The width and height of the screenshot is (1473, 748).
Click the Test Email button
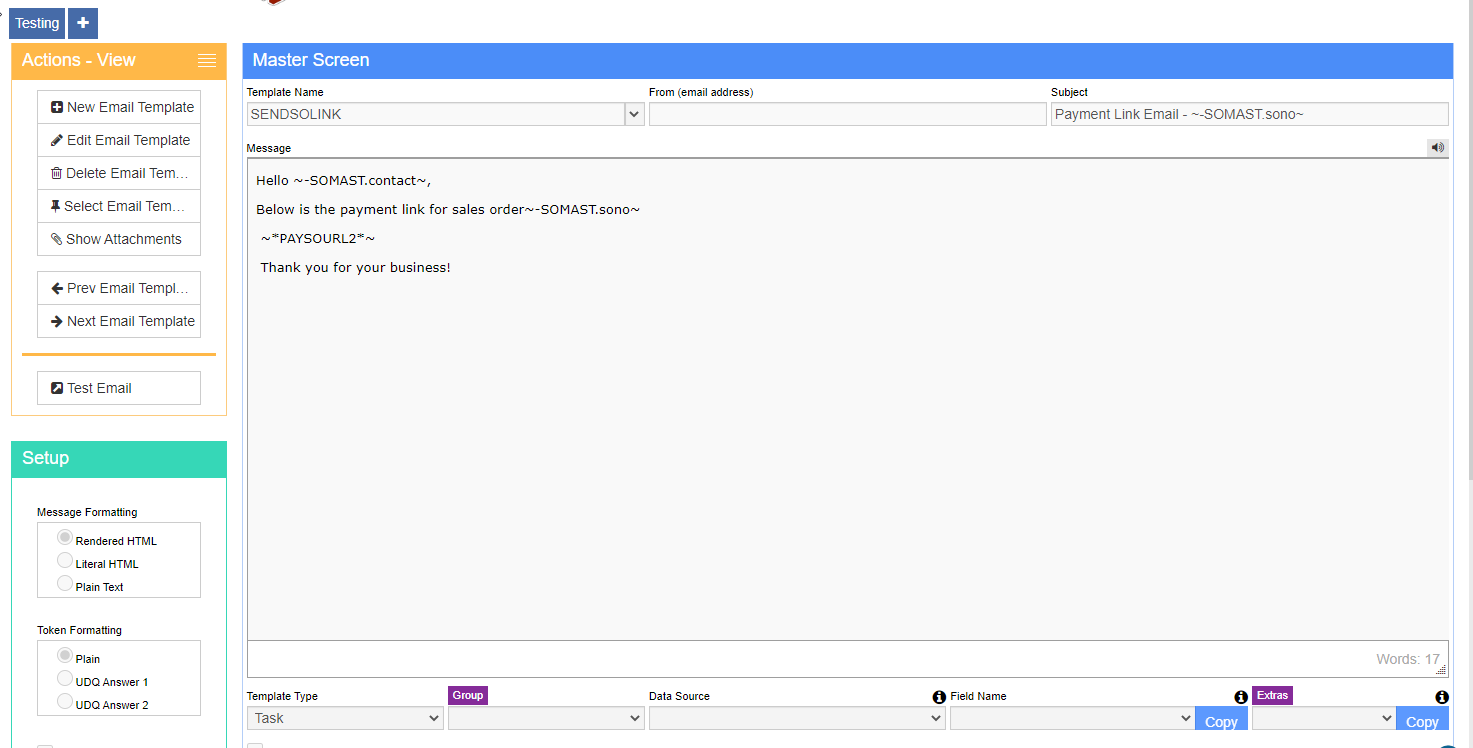point(119,388)
